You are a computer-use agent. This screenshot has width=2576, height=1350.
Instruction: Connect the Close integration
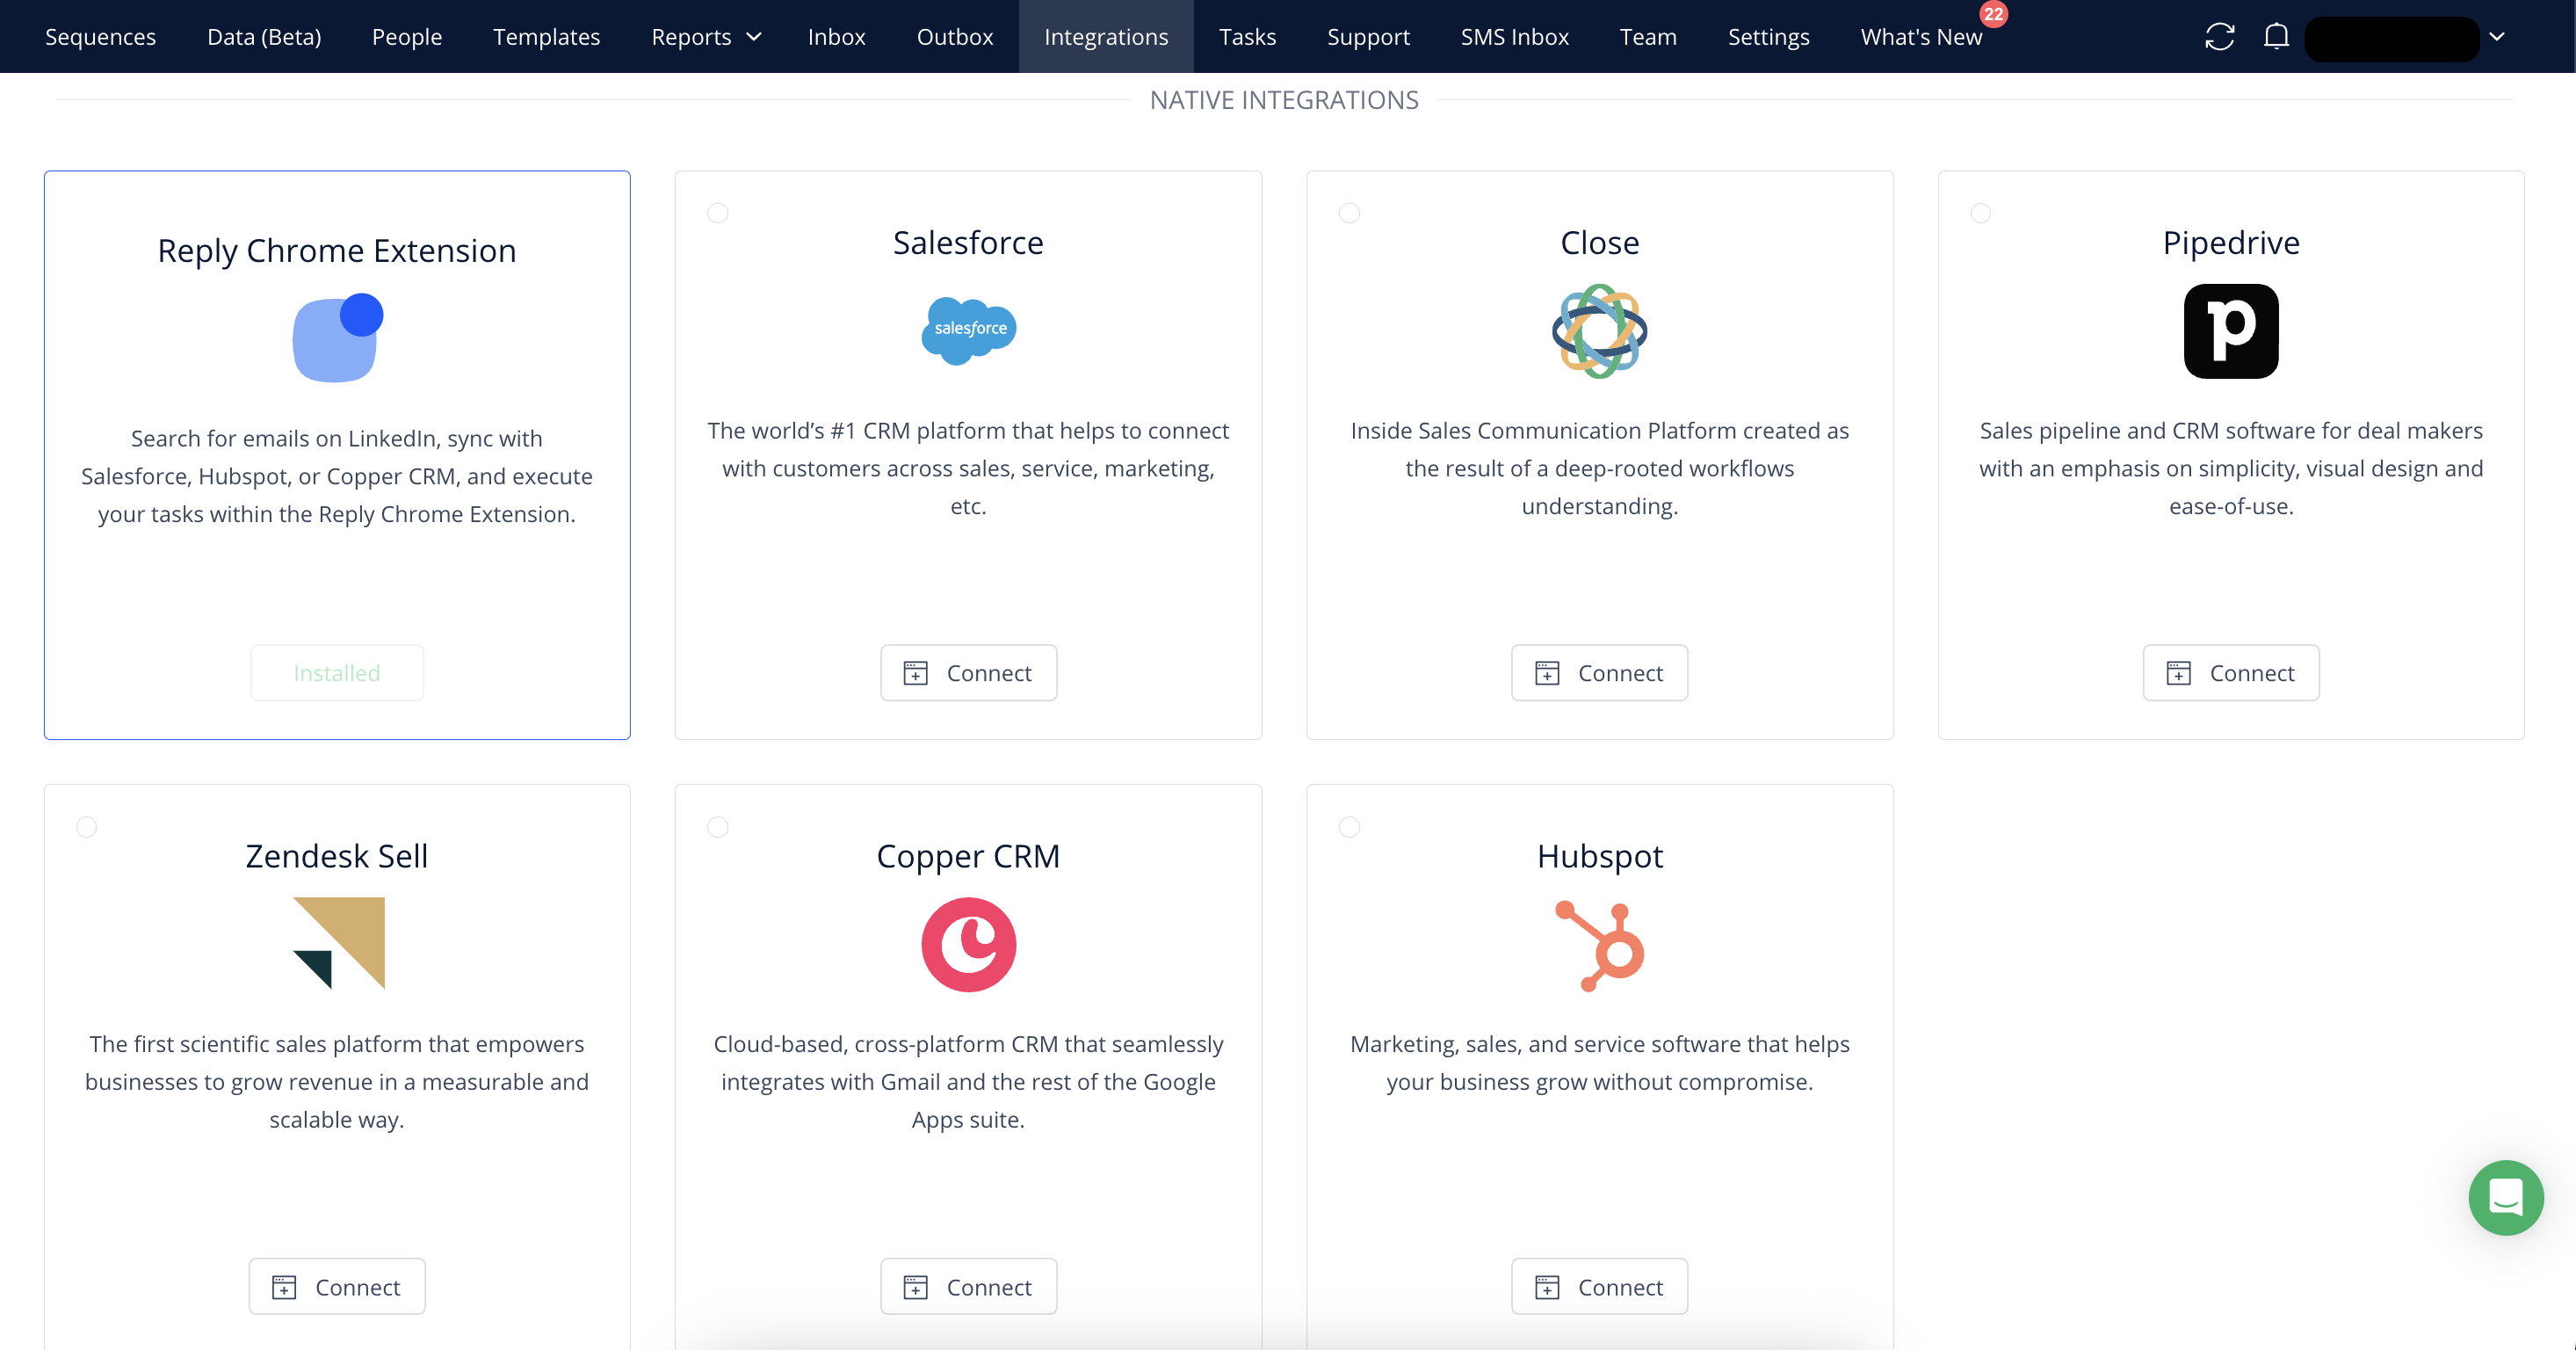click(1599, 673)
